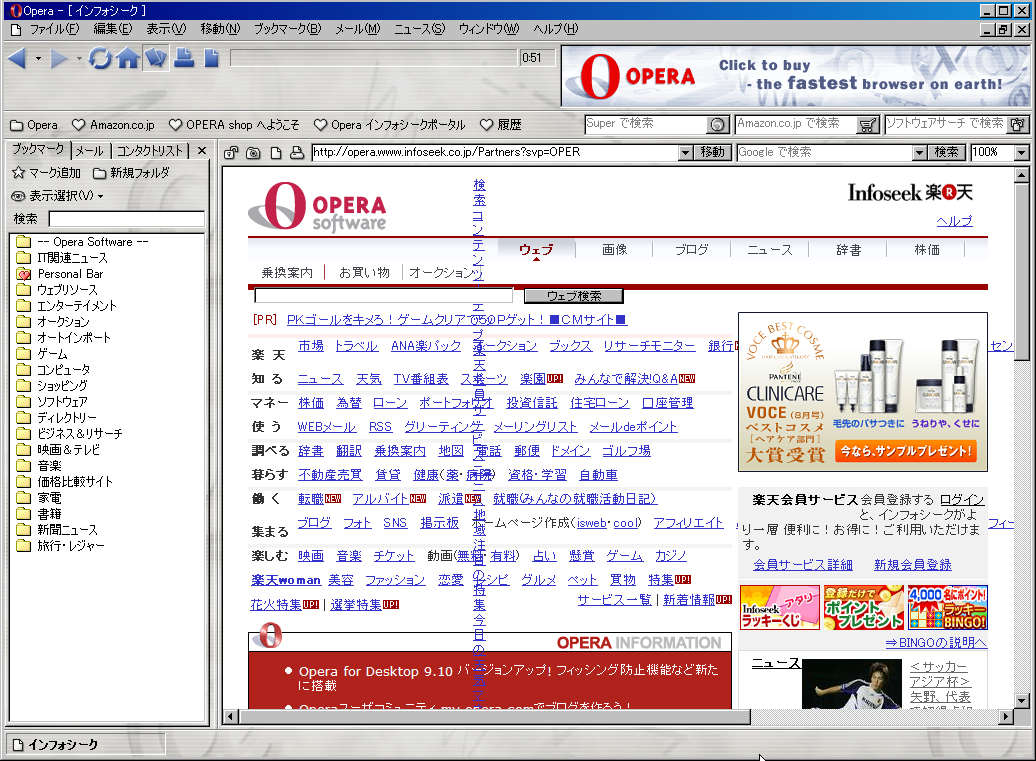Click in the Infoseek web search field
Viewport: 1036px width, 761px height.
click(x=384, y=296)
